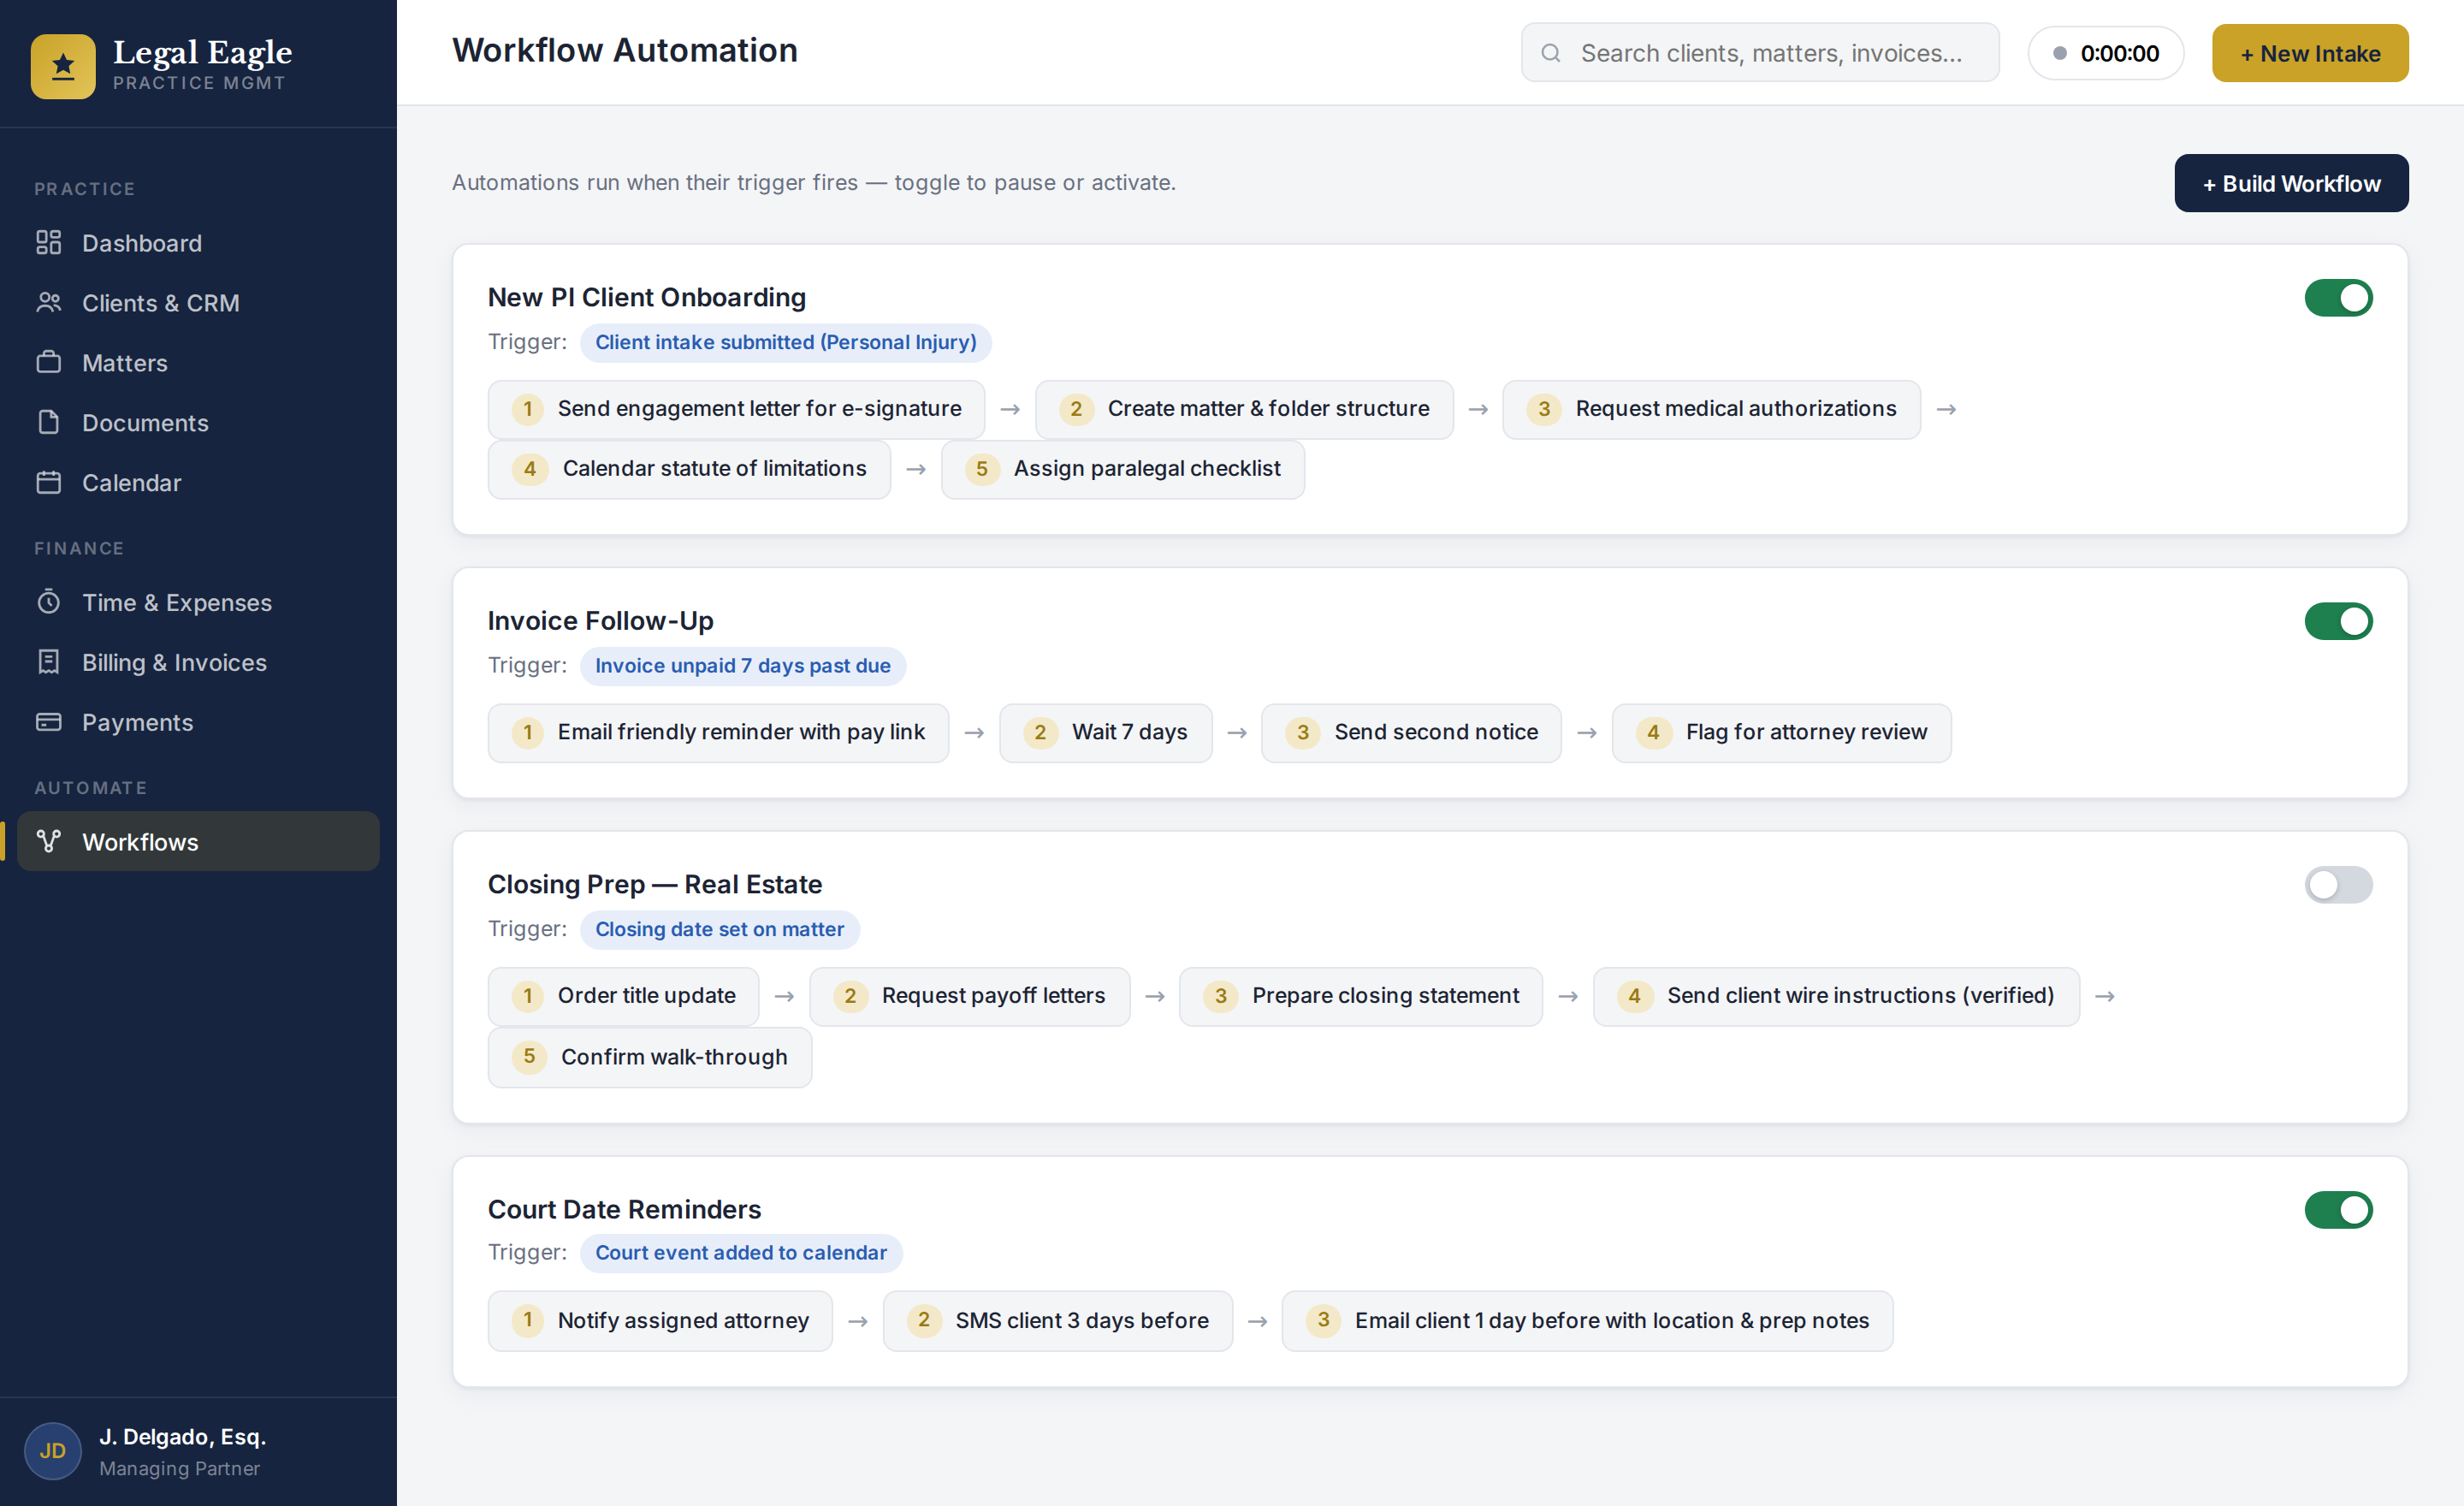
Task: Open Matters in the sidebar
Action: pos(198,363)
